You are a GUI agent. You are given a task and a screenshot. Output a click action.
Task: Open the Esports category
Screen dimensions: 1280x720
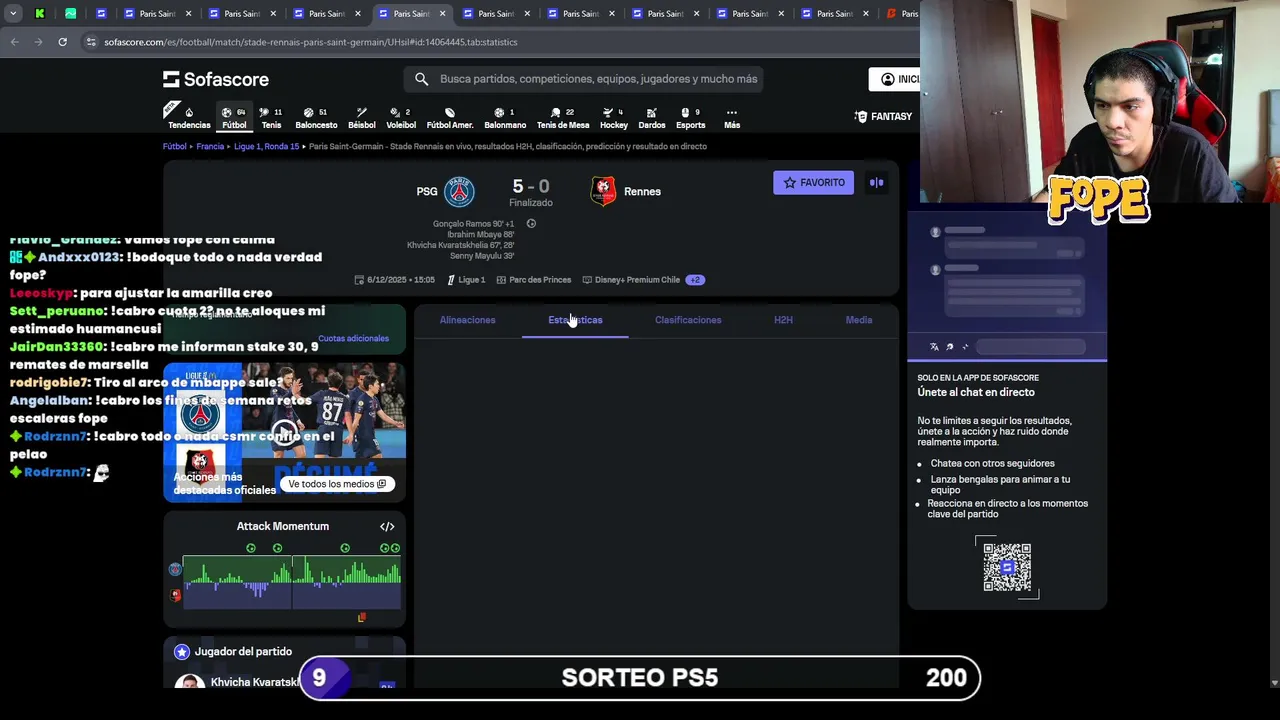pos(690,117)
